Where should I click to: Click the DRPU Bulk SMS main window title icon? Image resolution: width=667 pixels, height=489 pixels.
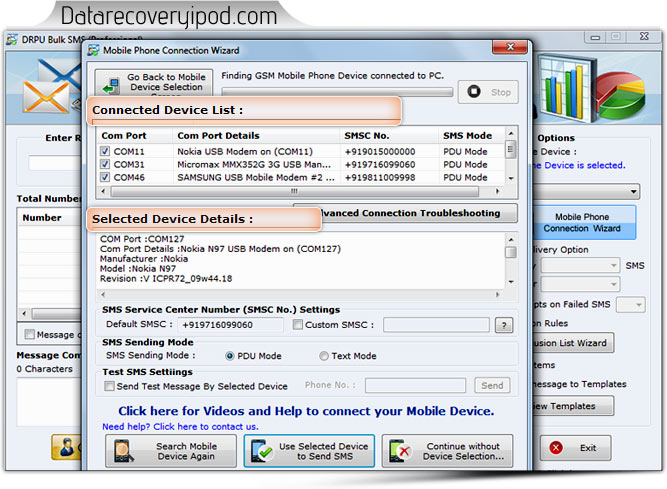point(12,40)
